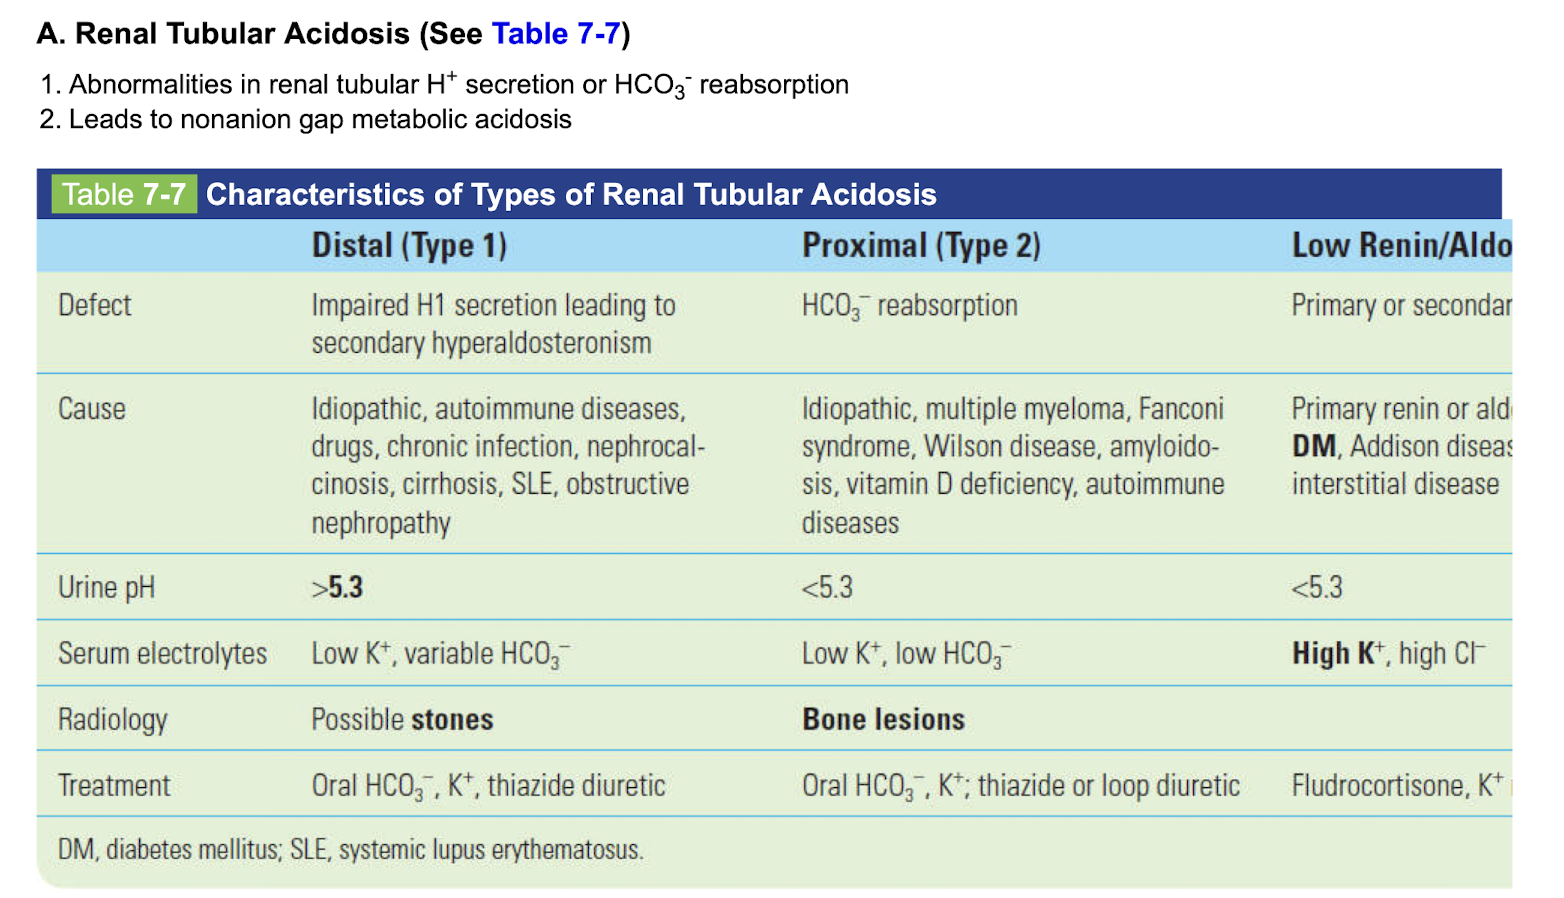
Task: Select the Proximal (Type 2) column header
Action: pyautogui.click(x=921, y=246)
